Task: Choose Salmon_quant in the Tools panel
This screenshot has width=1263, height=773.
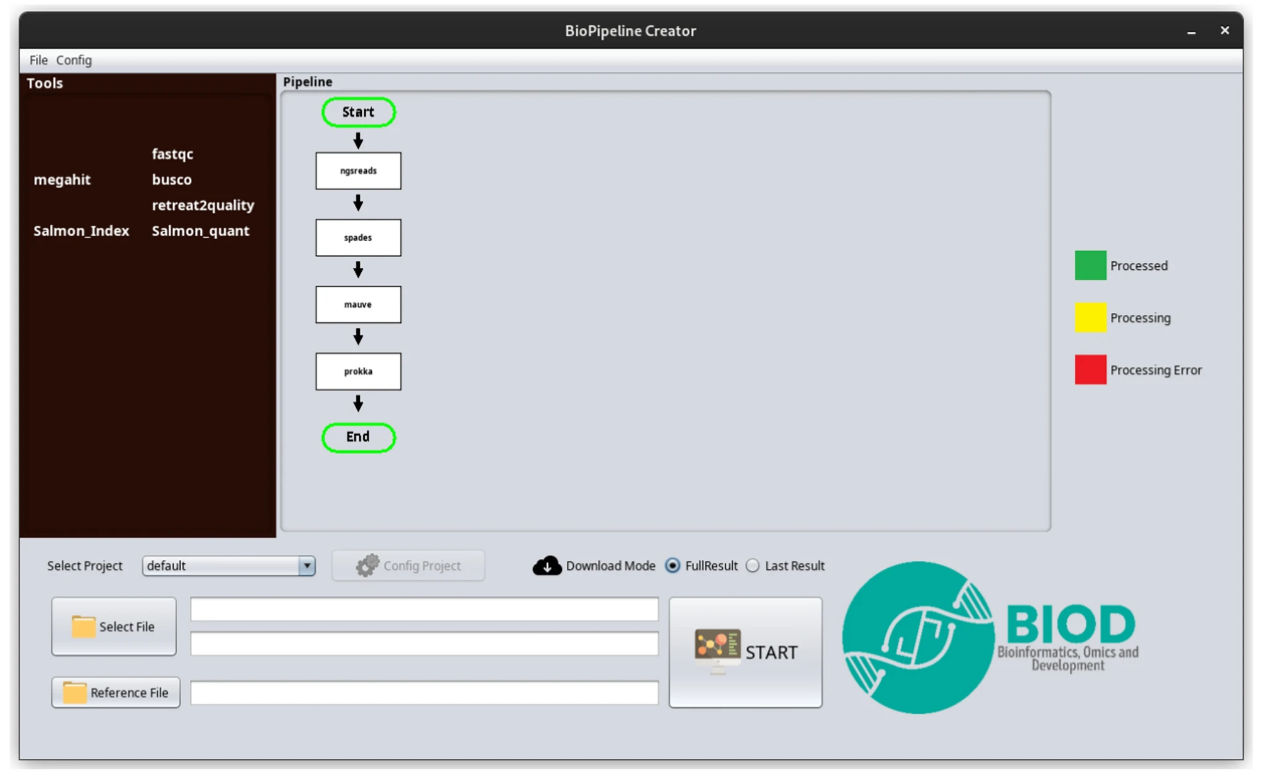Action: click(x=200, y=231)
